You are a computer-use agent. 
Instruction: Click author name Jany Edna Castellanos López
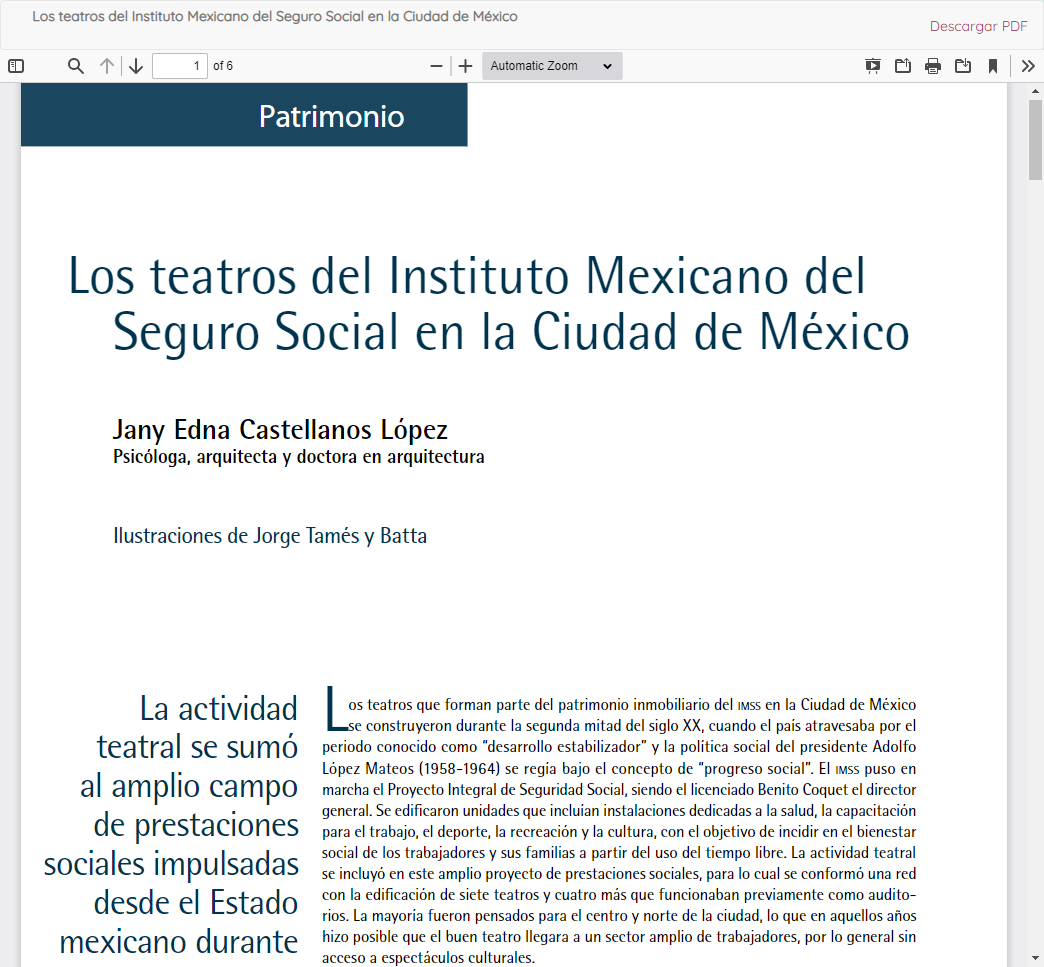point(280,430)
